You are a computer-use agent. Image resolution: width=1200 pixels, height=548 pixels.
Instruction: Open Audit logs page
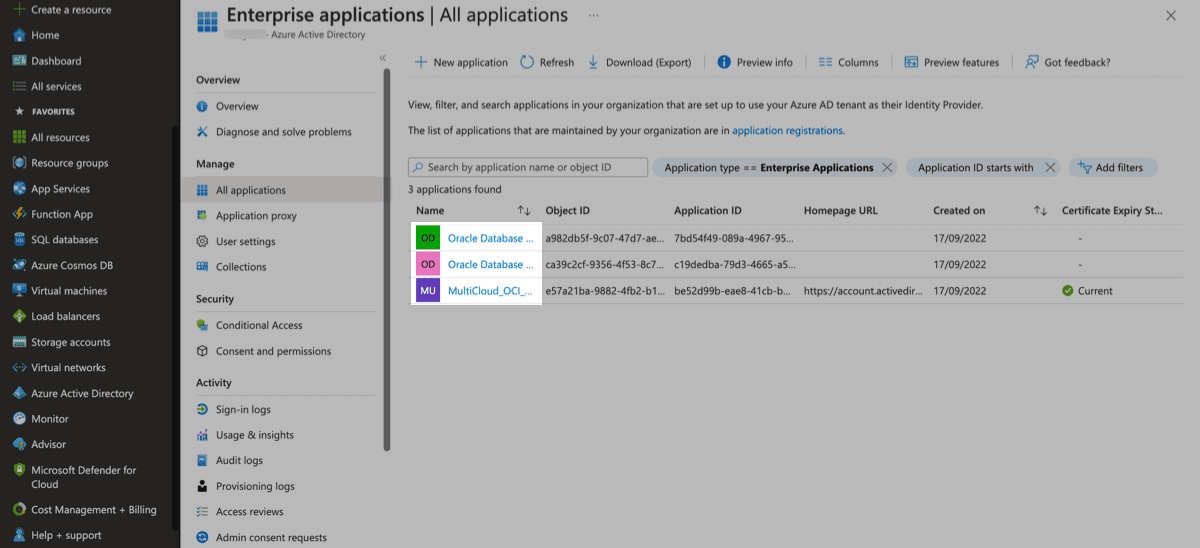point(239,461)
